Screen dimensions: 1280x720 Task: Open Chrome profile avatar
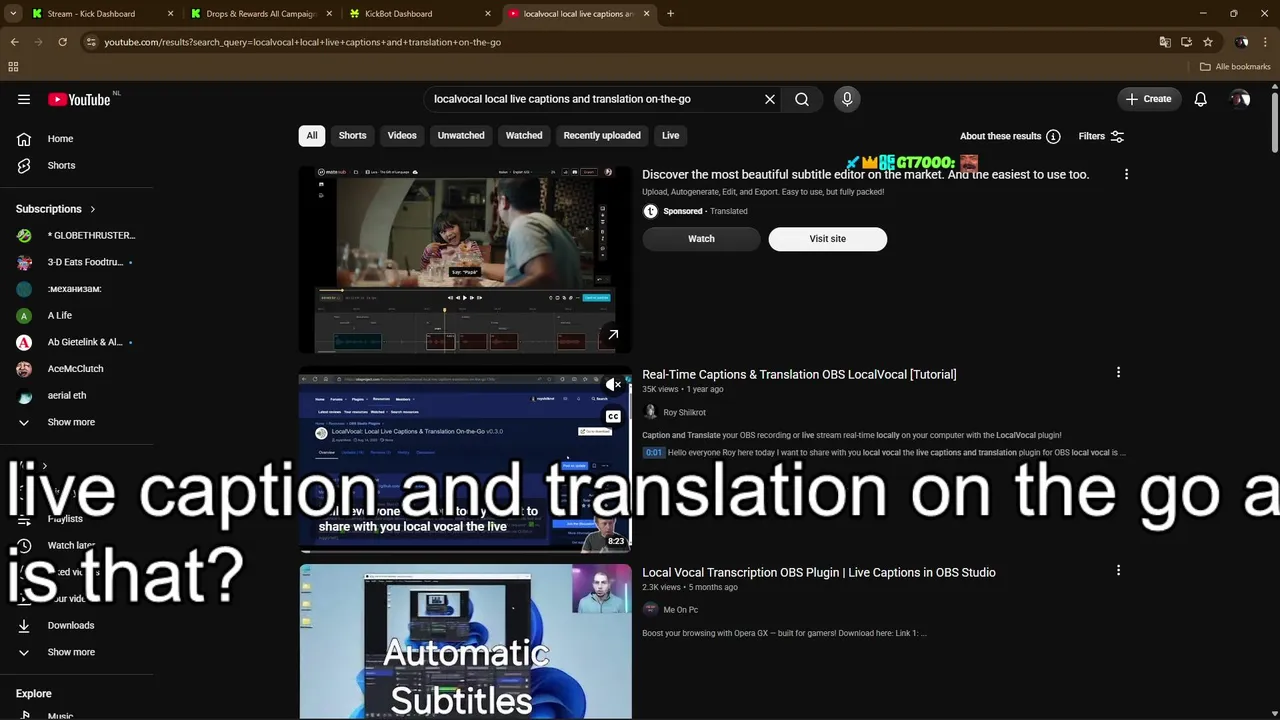pos(1241,42)
